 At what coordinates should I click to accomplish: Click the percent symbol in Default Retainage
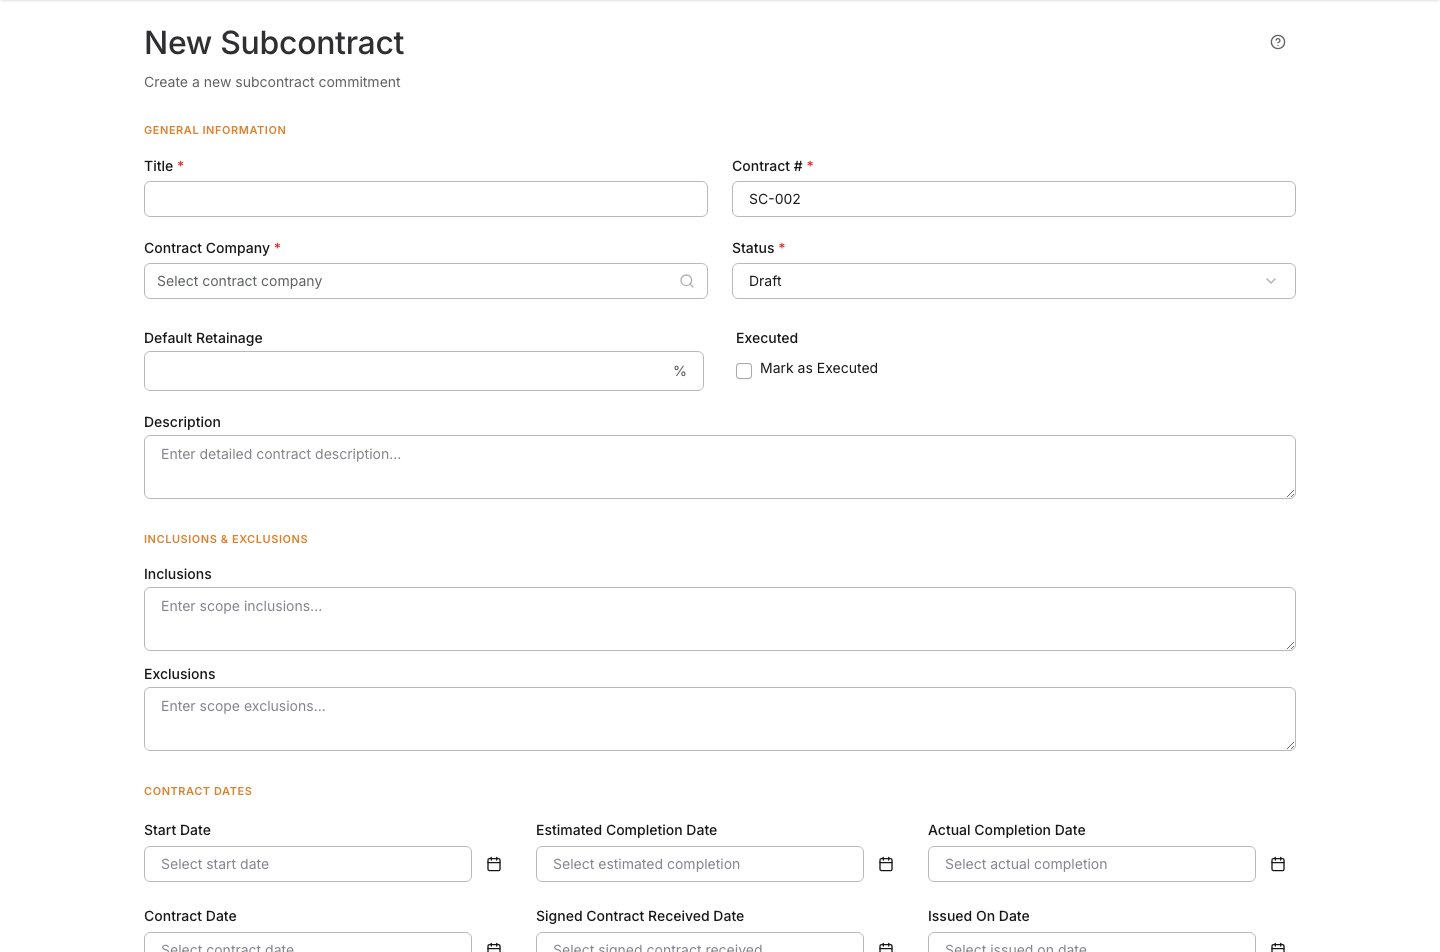tap(680, 371)
